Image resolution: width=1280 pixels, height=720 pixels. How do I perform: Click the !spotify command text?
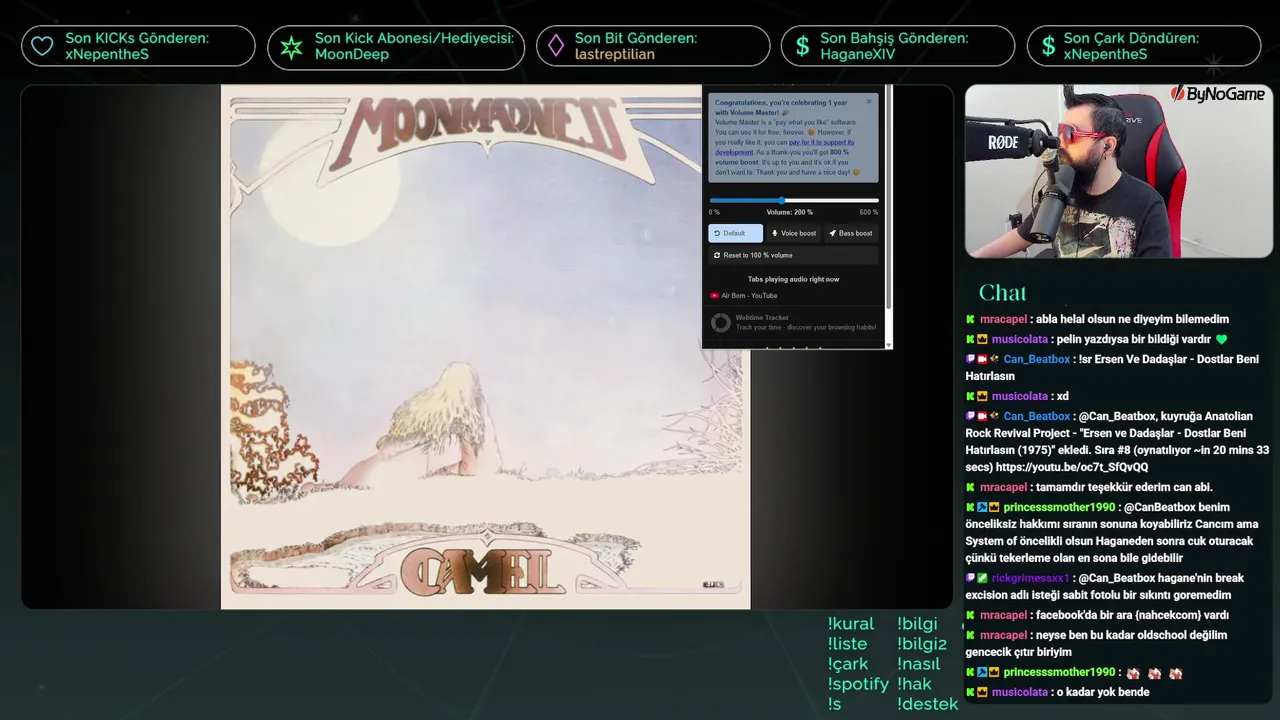[x=858, y=684]
